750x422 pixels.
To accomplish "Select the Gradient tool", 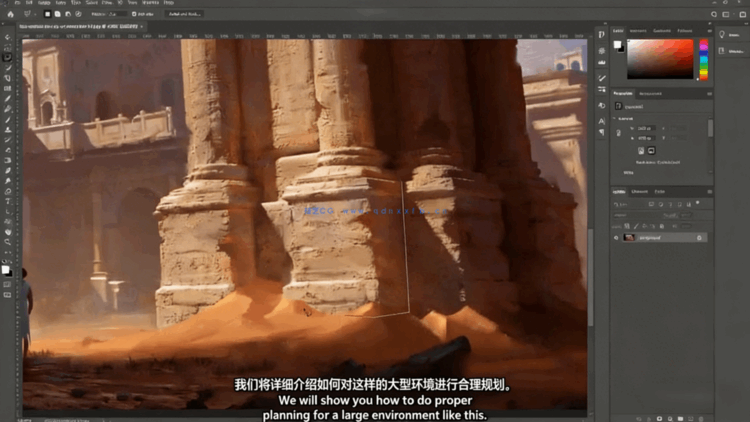I will pyautogui.click(x=7, y=160).
